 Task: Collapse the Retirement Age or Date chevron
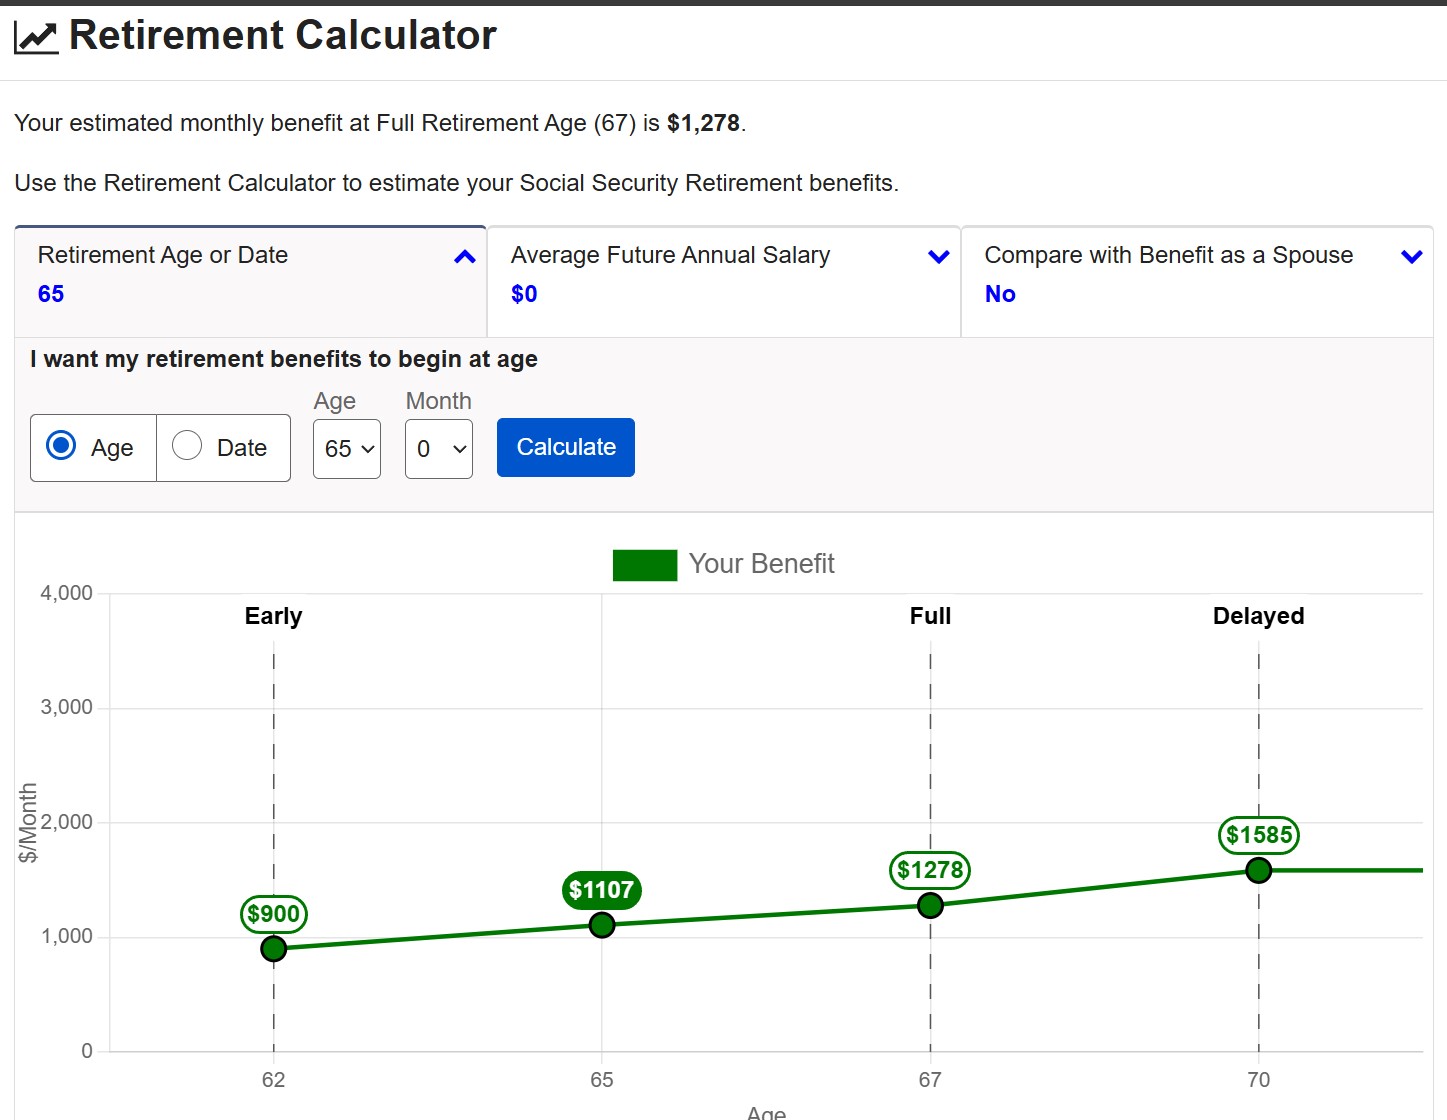[464, 257]
